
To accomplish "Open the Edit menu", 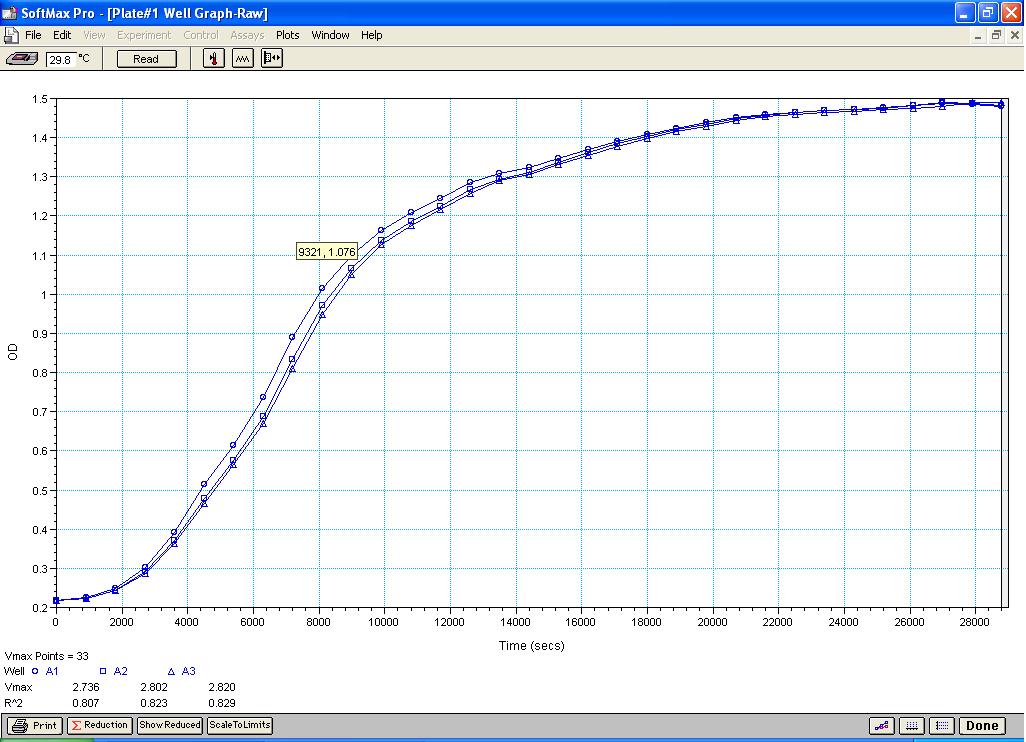I will pyautogui.click(x=62, y=35).
